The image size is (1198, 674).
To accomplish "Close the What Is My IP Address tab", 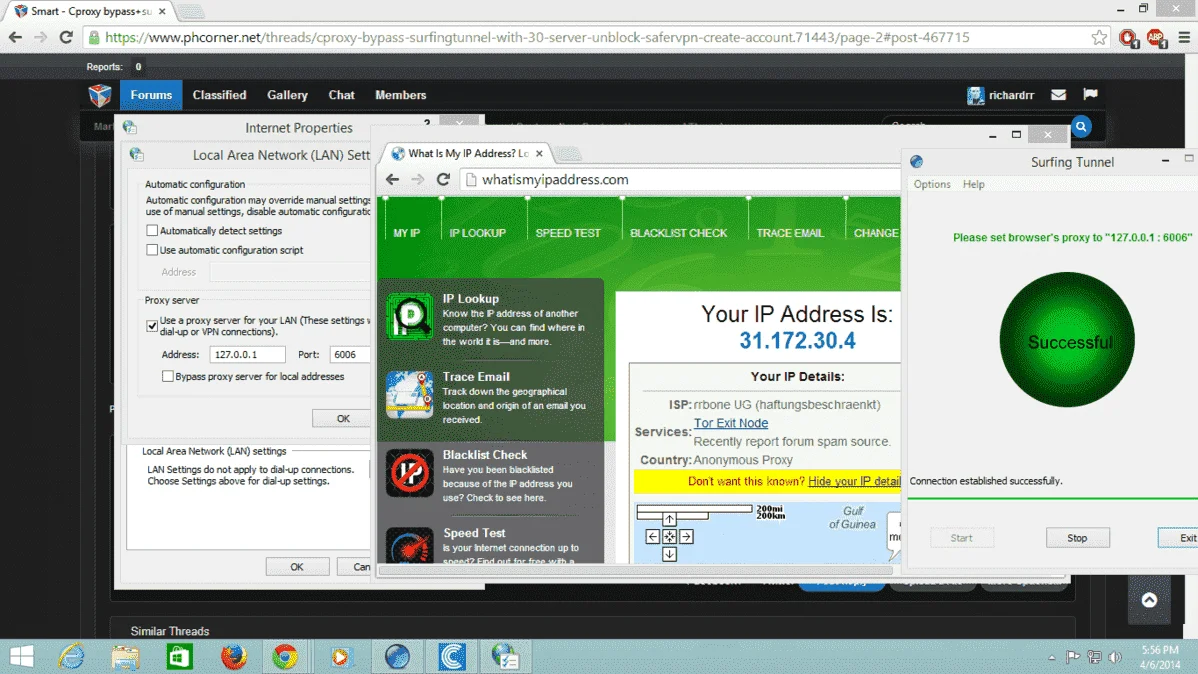I will pyautogui.click(x=539, y=154).
